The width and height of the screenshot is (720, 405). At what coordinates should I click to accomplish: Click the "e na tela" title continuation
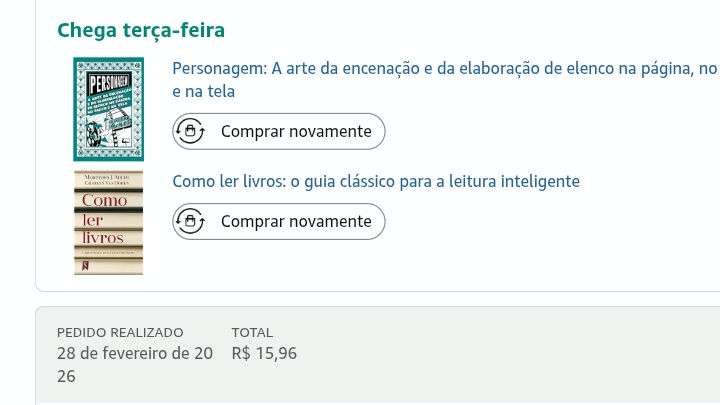coord(203,91)
